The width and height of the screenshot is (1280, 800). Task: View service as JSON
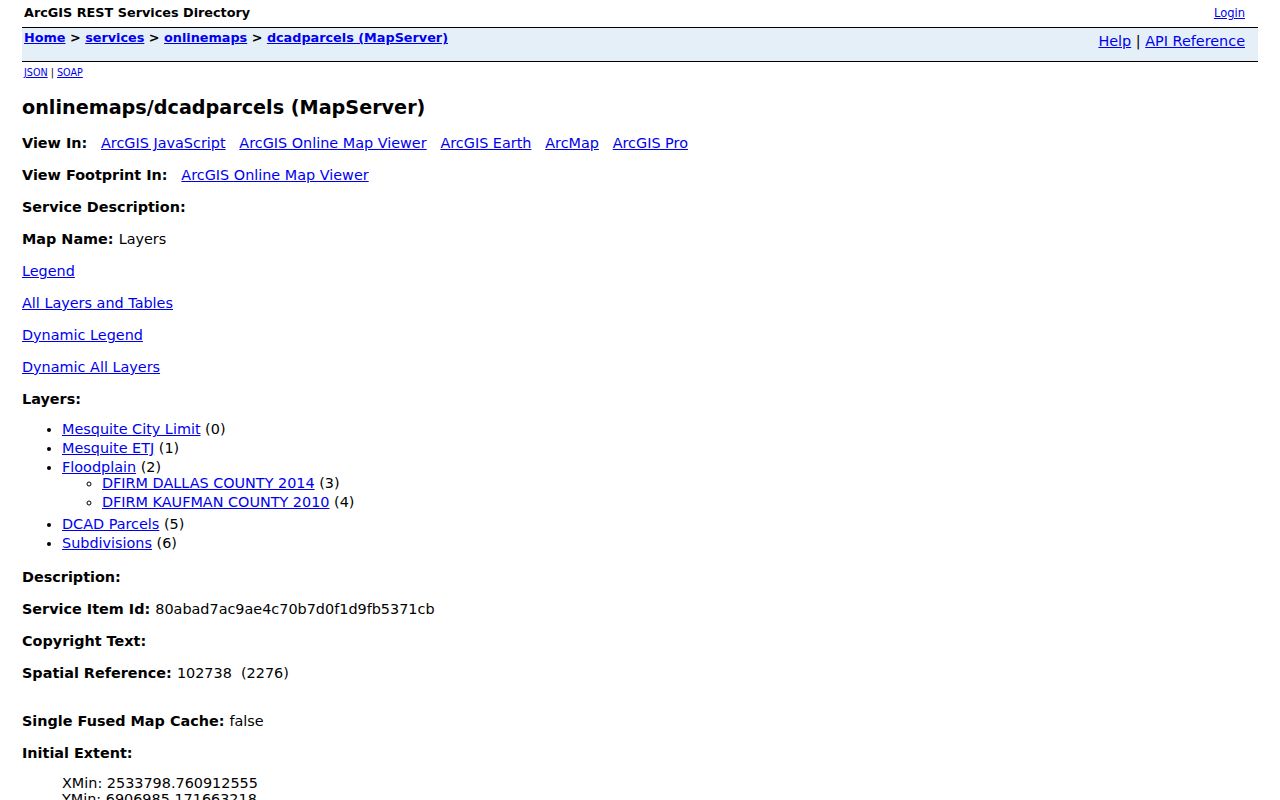pos(36,72)
